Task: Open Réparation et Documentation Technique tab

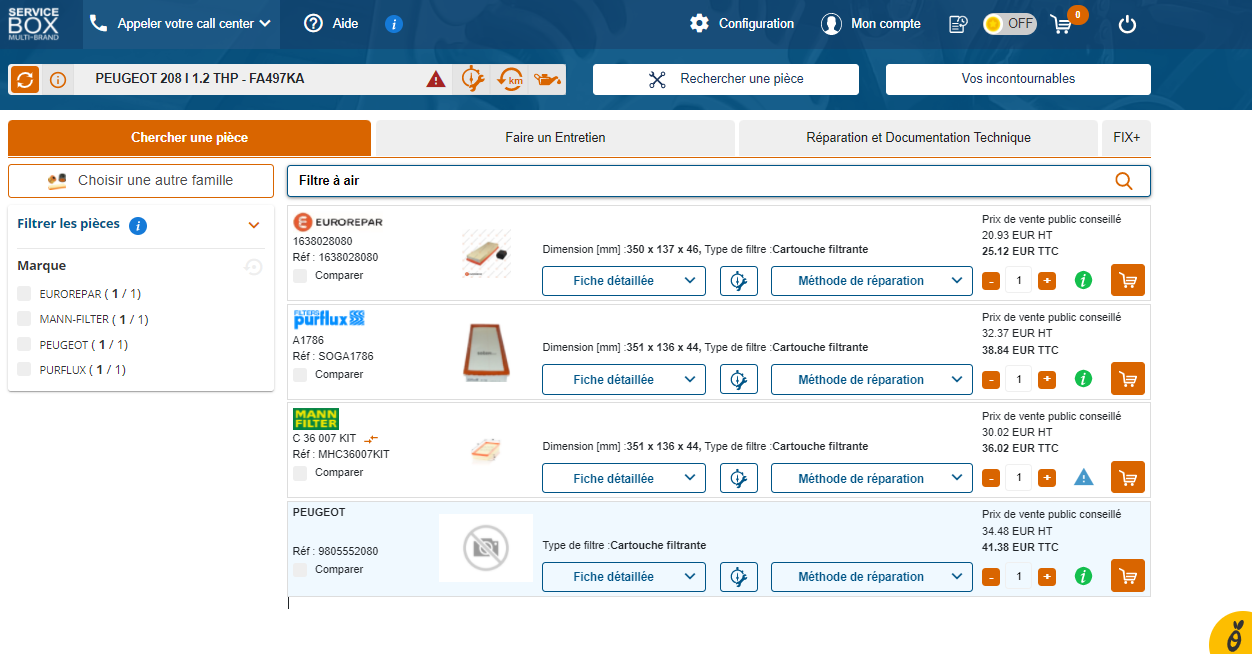Action: [918, 138]
